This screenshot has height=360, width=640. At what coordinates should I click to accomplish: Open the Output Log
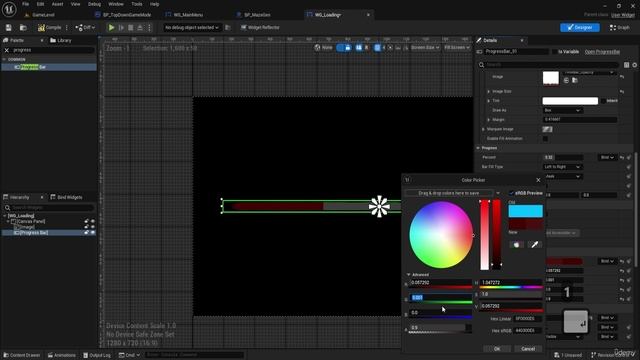point(97,355)
